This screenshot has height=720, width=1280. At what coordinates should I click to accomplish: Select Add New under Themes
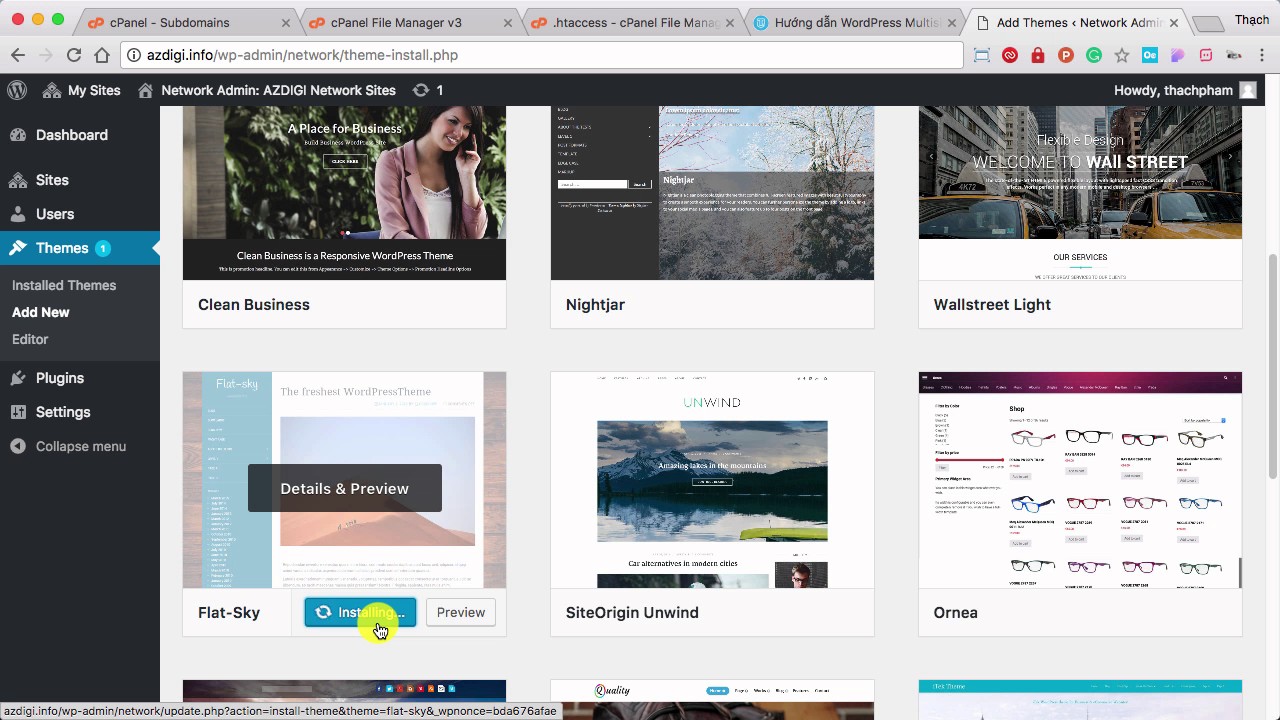click(41, 312)
